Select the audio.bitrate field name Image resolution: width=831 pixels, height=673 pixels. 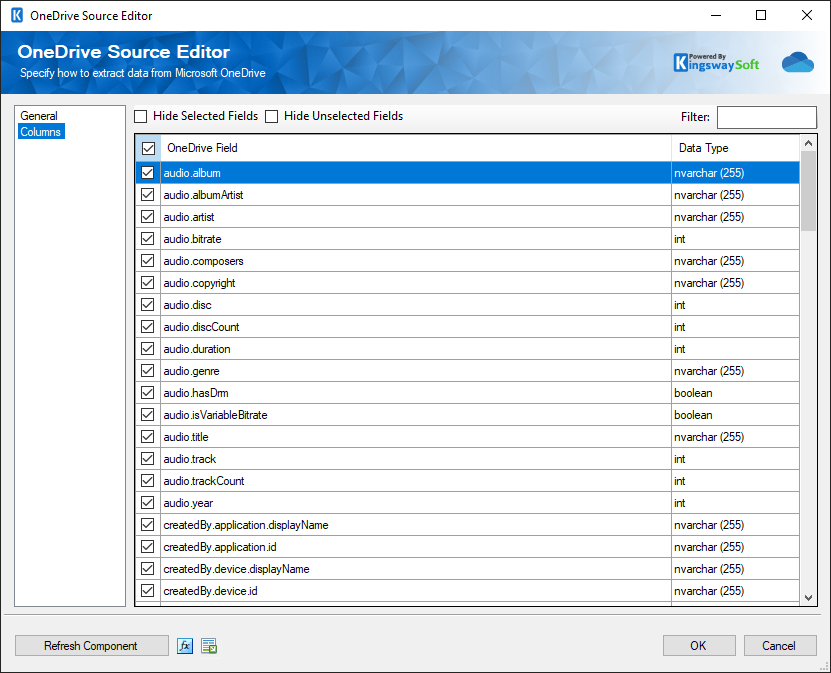click(192, 239)
